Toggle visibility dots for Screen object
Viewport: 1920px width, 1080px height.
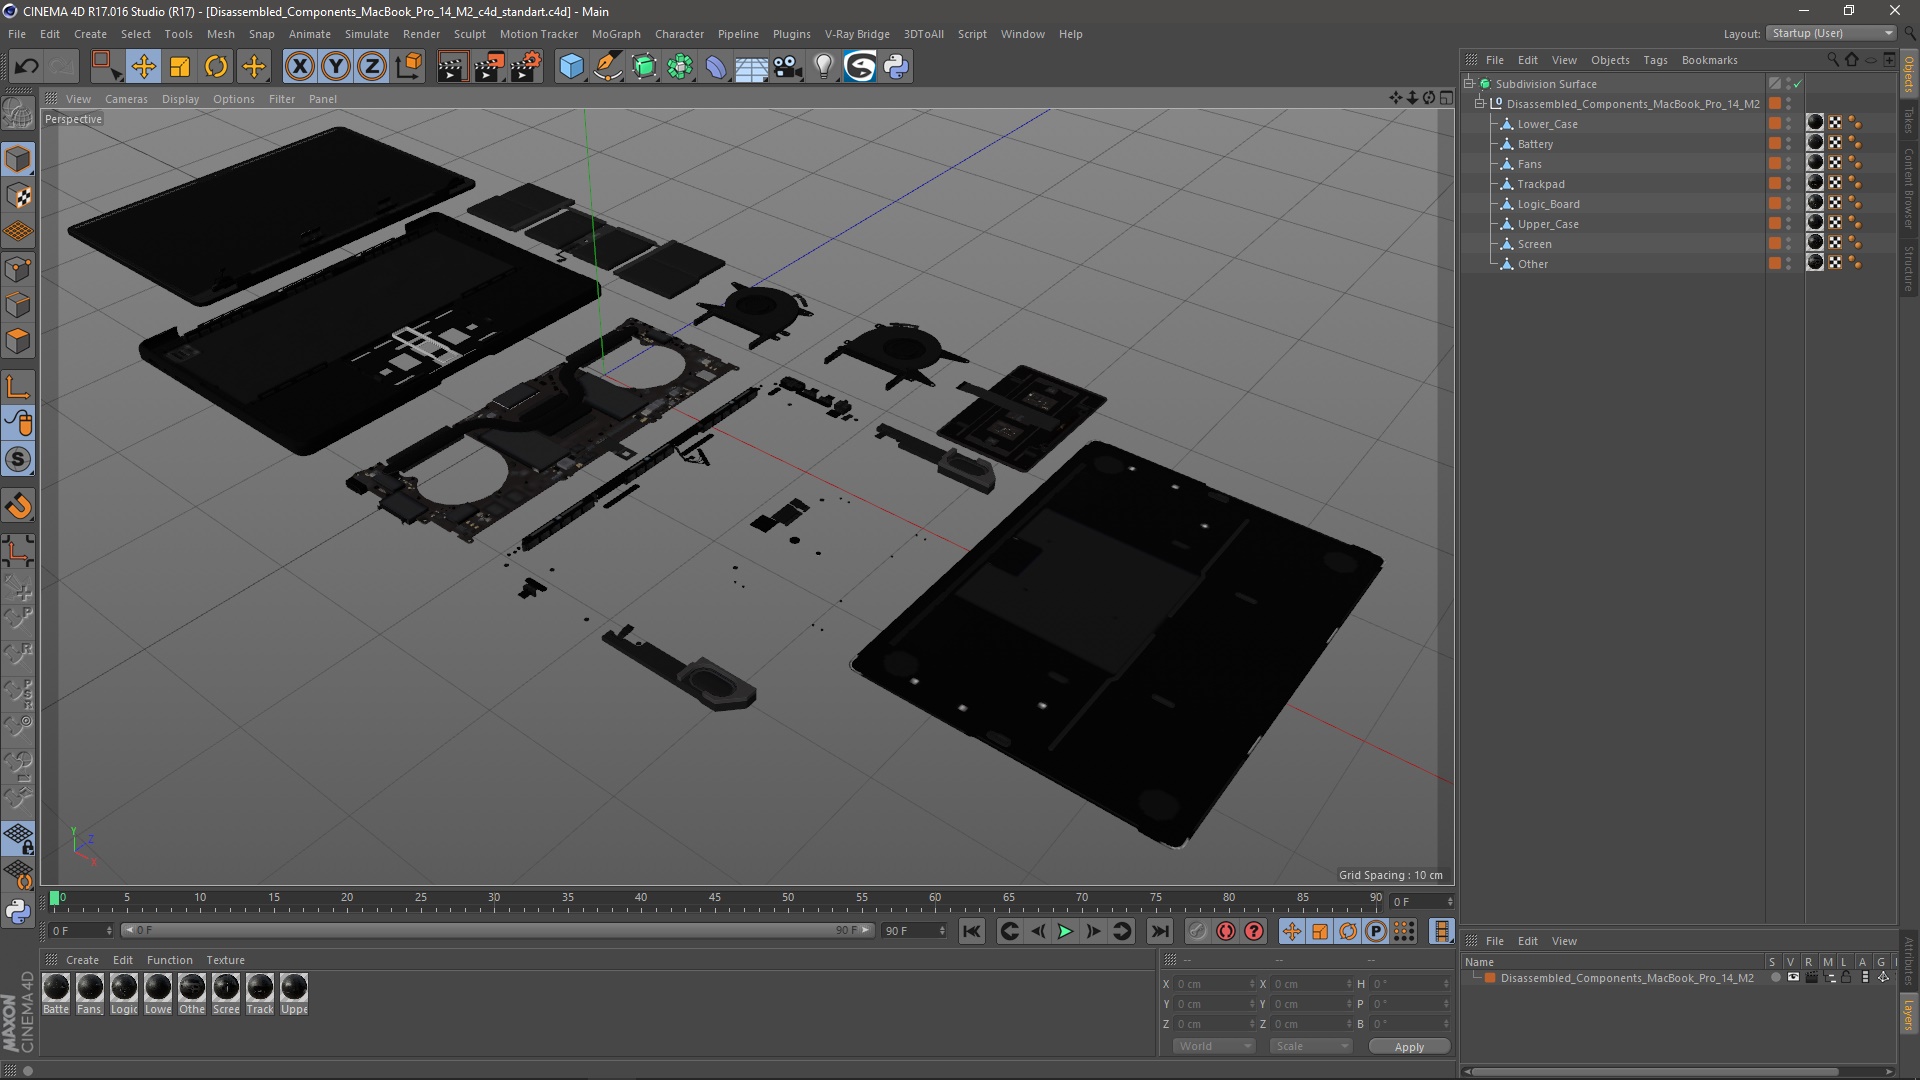click(x=1789, y=244)
